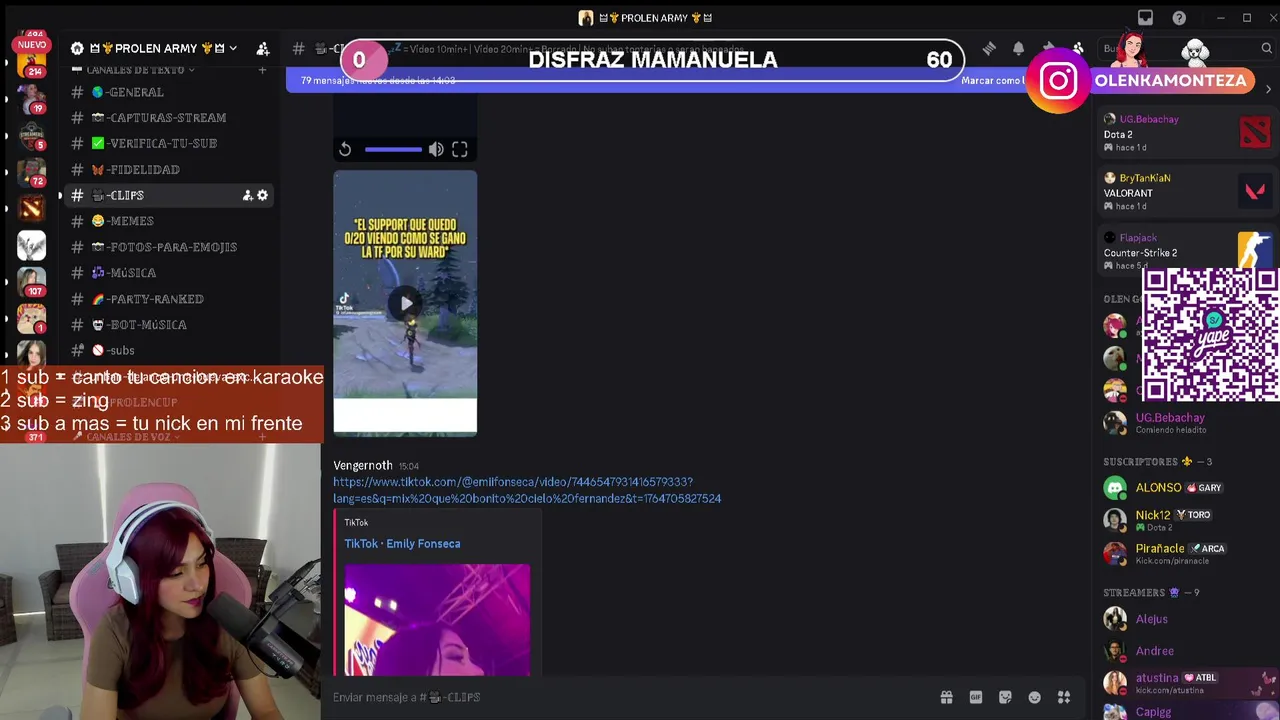Open Dota 2 server icon in sidebar
This screenshot has width=1280, height=720.
click(x=31, y=208)
